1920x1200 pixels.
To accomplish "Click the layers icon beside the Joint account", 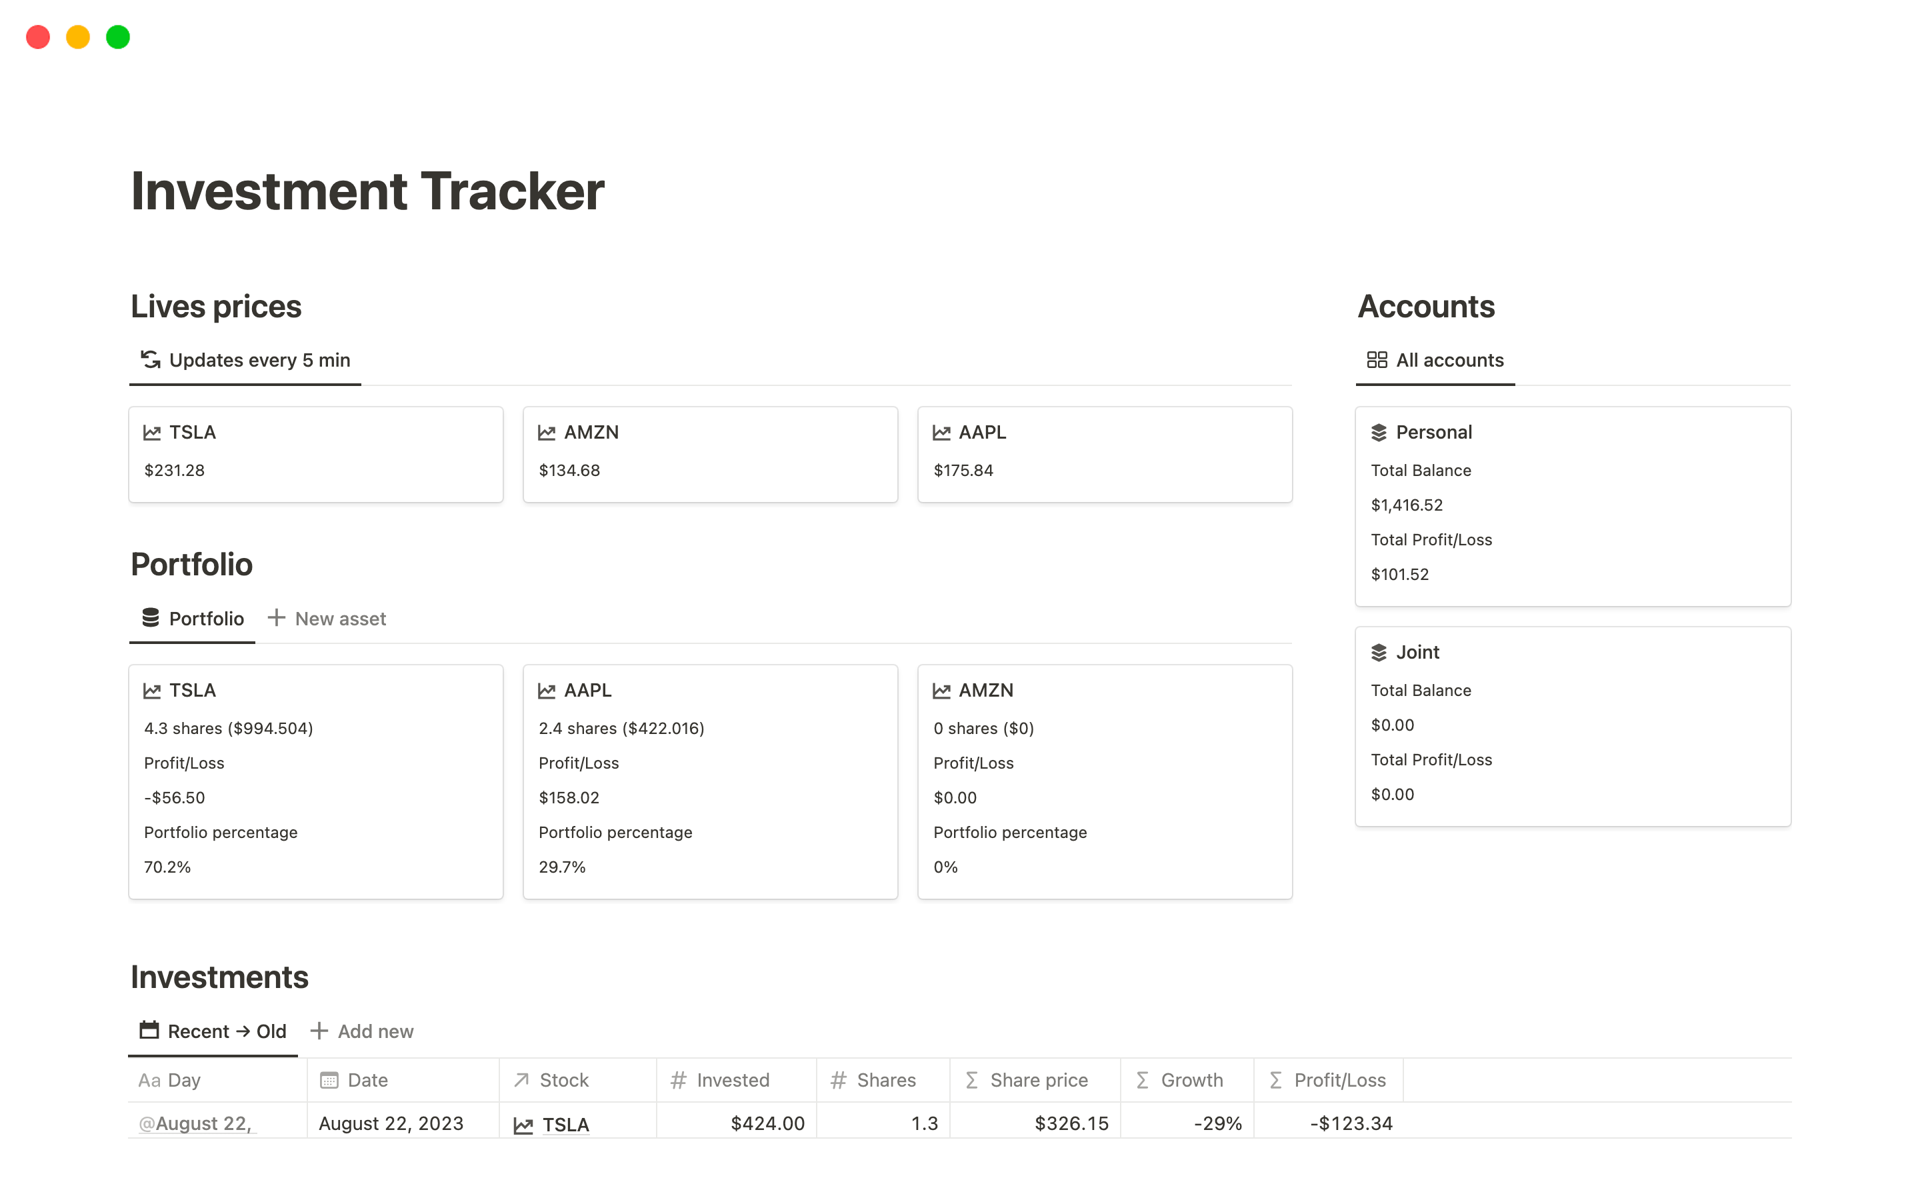I will tap(1378, 652).
